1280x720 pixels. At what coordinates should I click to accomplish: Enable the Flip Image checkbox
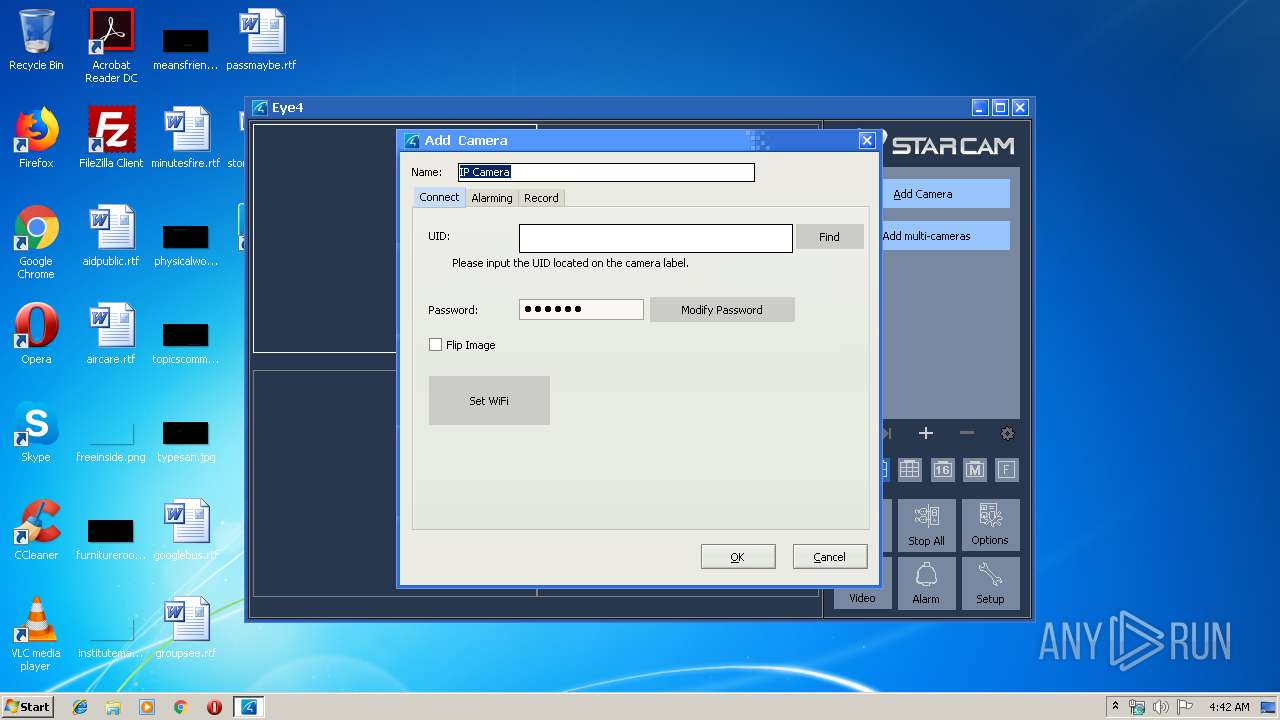coord(435,345)
